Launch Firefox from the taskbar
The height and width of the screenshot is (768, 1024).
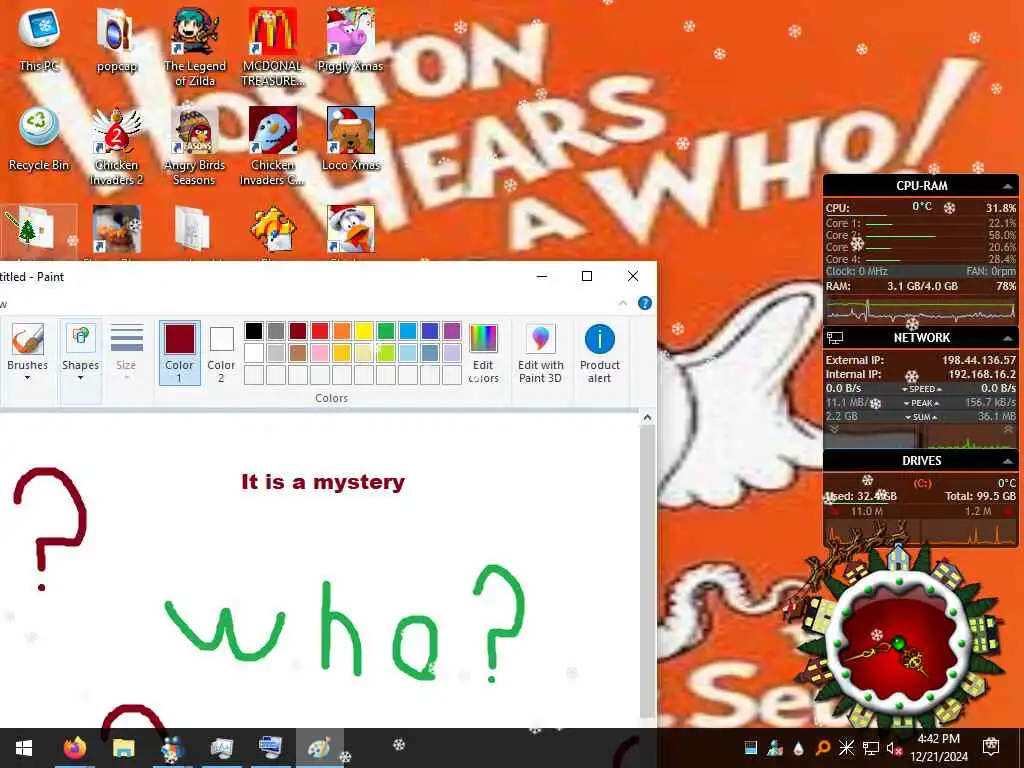[74, 748]
